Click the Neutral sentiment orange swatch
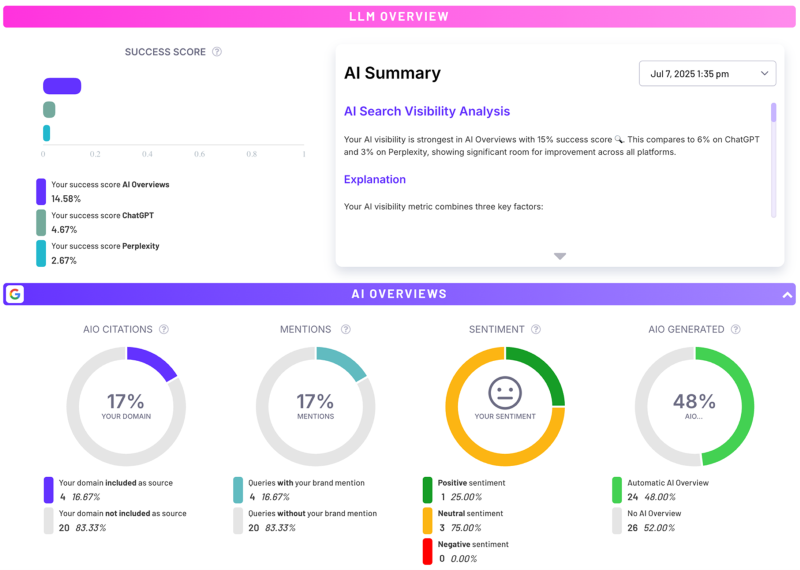Viewport: 800px width, 570px height. [x=428, y=521]
